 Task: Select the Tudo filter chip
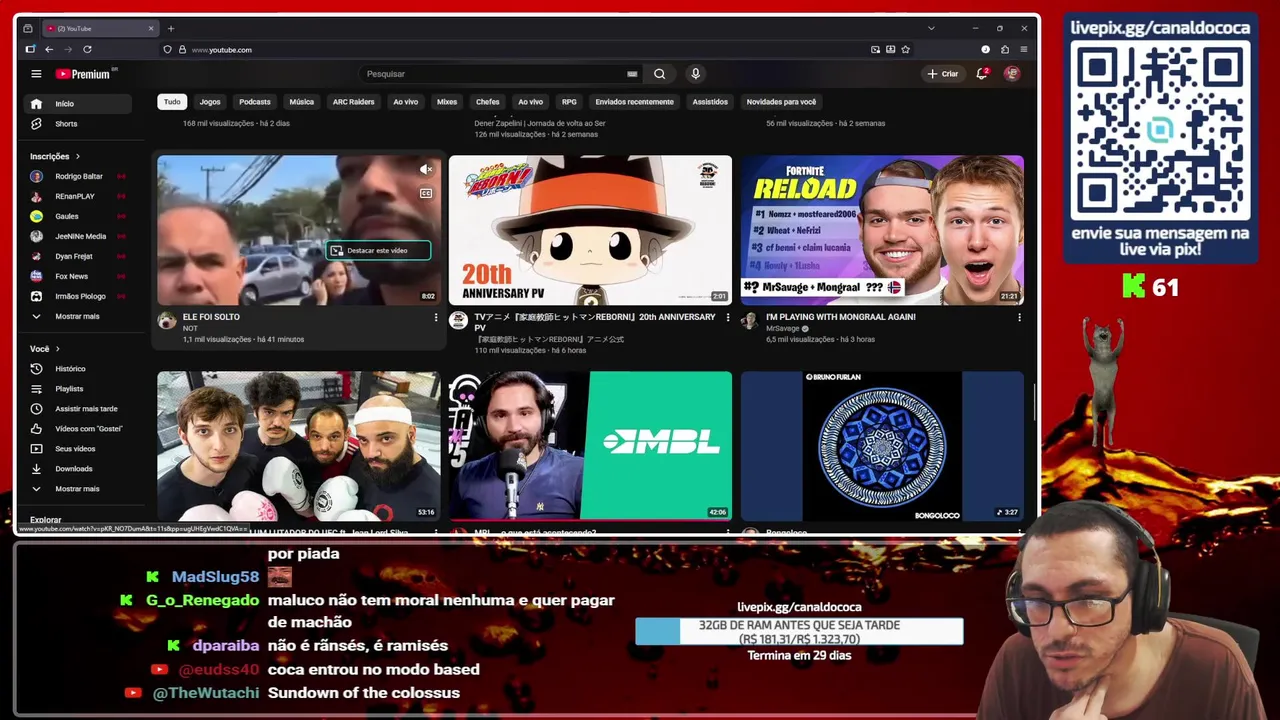click(x=172, y=102)
